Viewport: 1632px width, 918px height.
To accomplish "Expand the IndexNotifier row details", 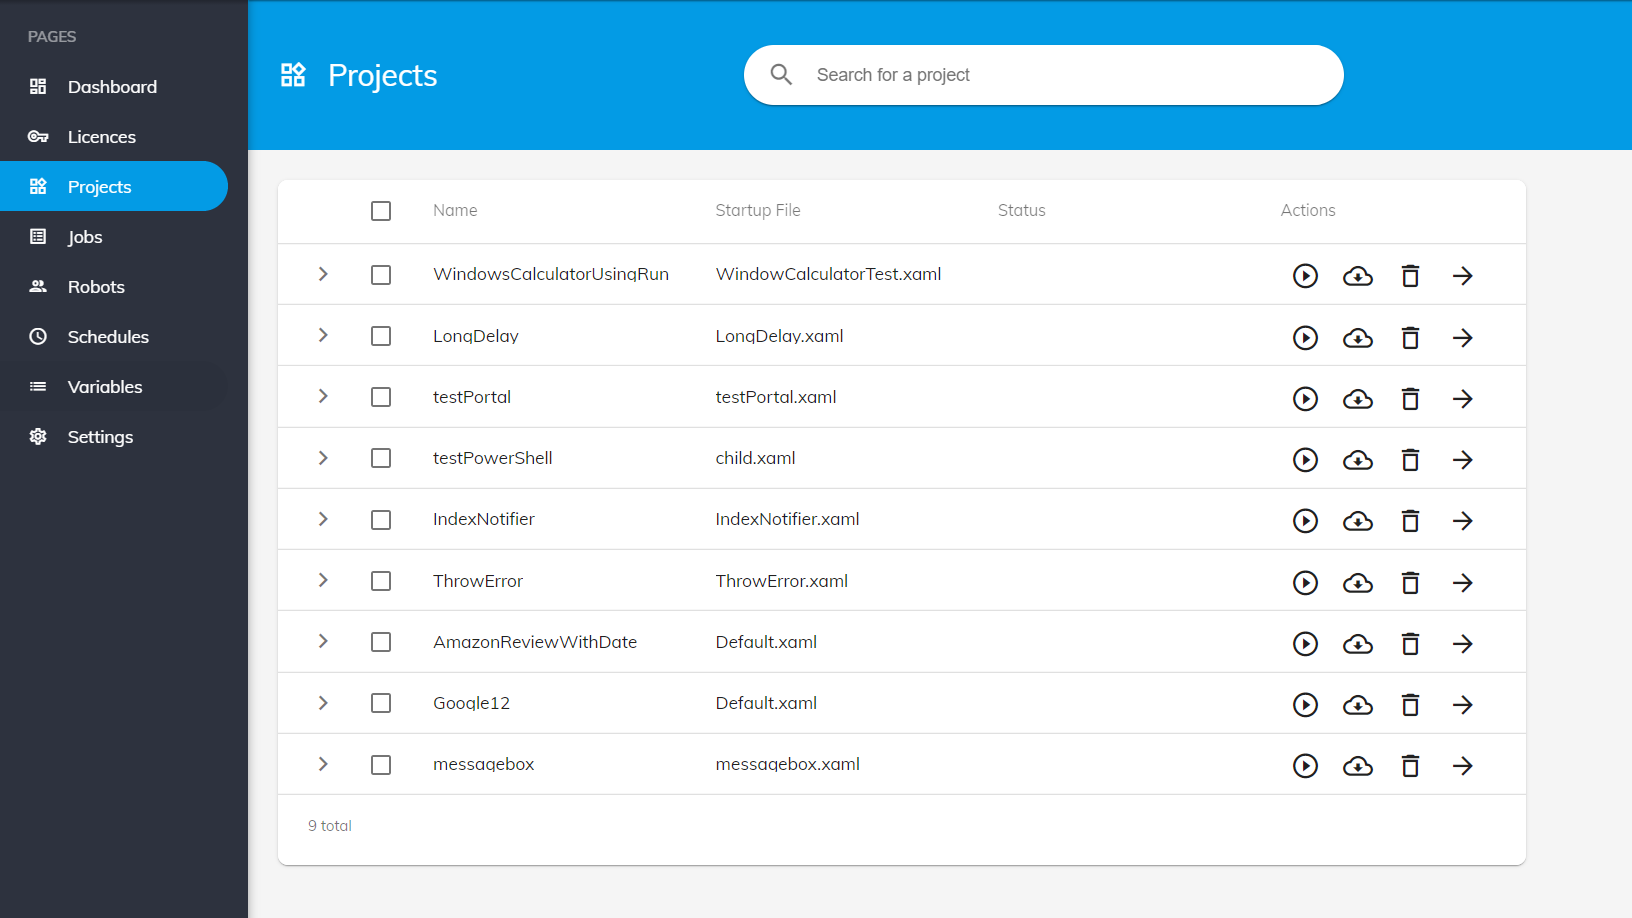I will [x=323, y=519].
